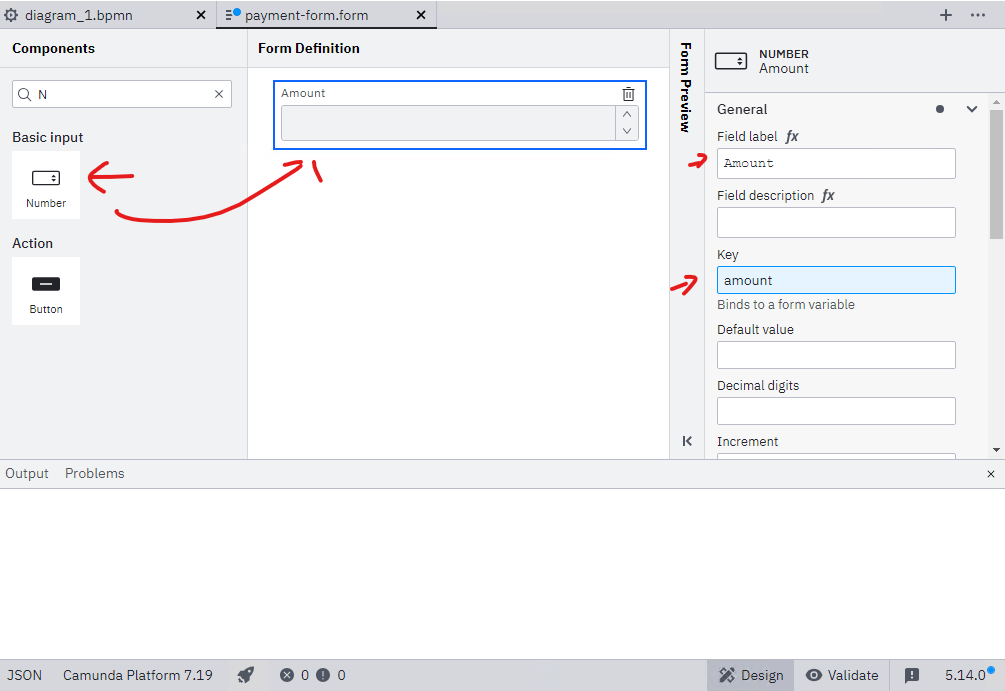Increase Amount field value with up arrow
1005x691 pixels.
click(627, 114)
